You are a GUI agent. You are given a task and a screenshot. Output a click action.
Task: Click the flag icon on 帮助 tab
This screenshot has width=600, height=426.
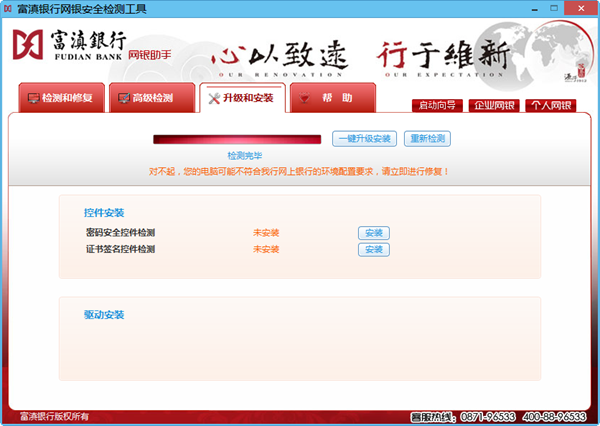pos(306,98)
